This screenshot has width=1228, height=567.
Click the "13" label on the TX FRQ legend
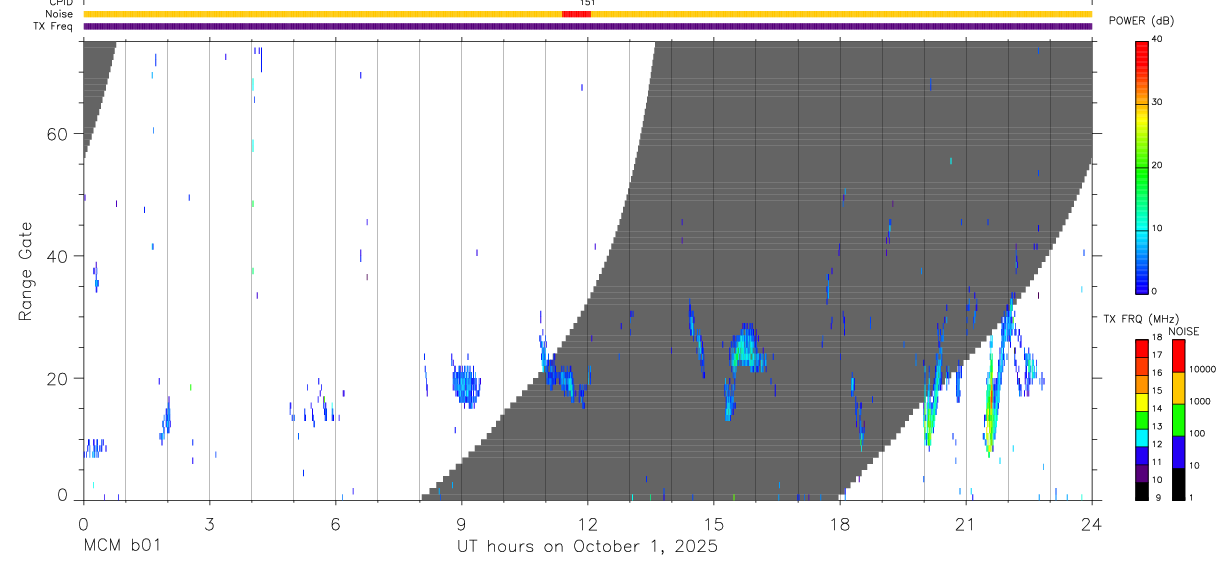[x=1158, y=426]
